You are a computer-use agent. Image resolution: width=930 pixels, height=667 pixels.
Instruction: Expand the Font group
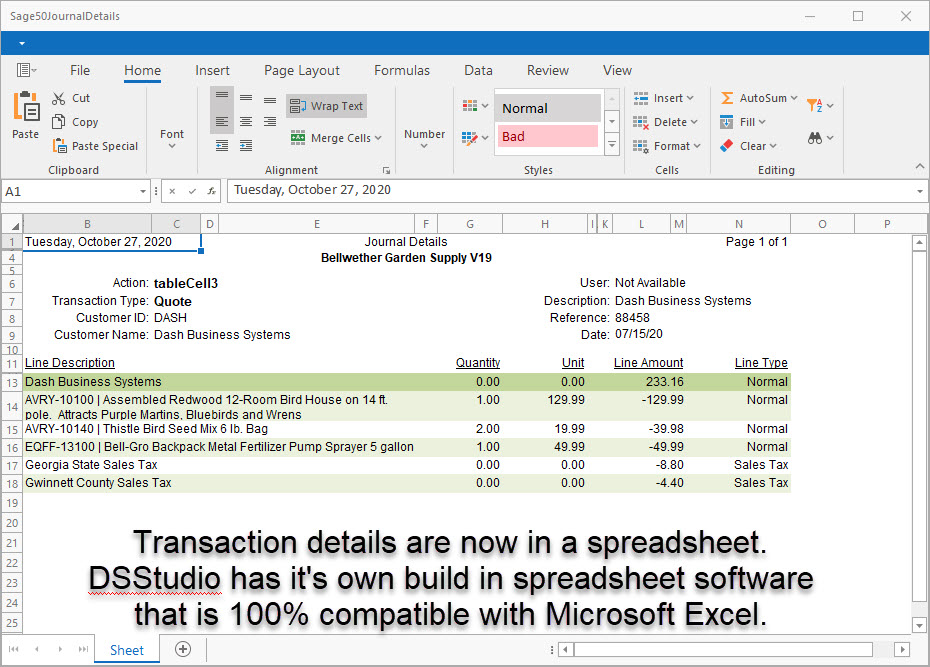click(172, 139)
